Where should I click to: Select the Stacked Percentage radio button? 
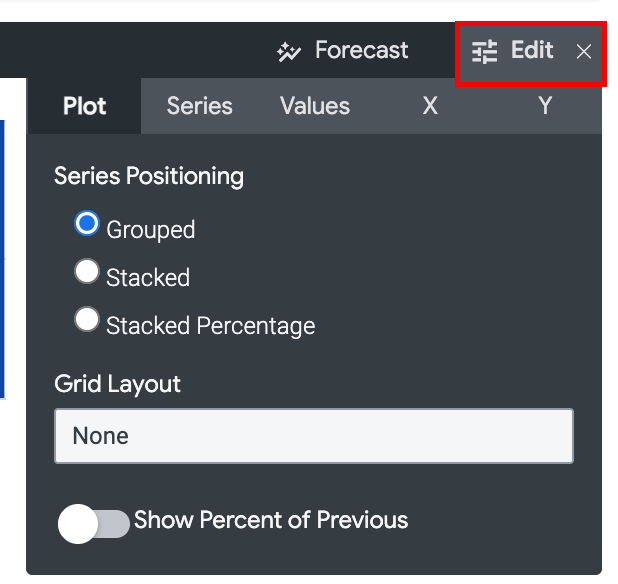[87, 319]
